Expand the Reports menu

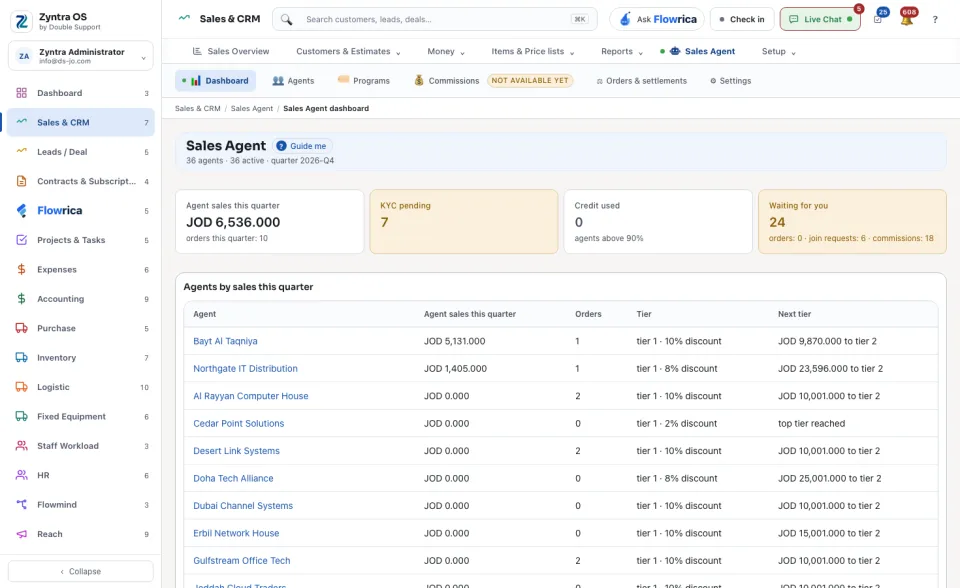[x=622, y=51]
